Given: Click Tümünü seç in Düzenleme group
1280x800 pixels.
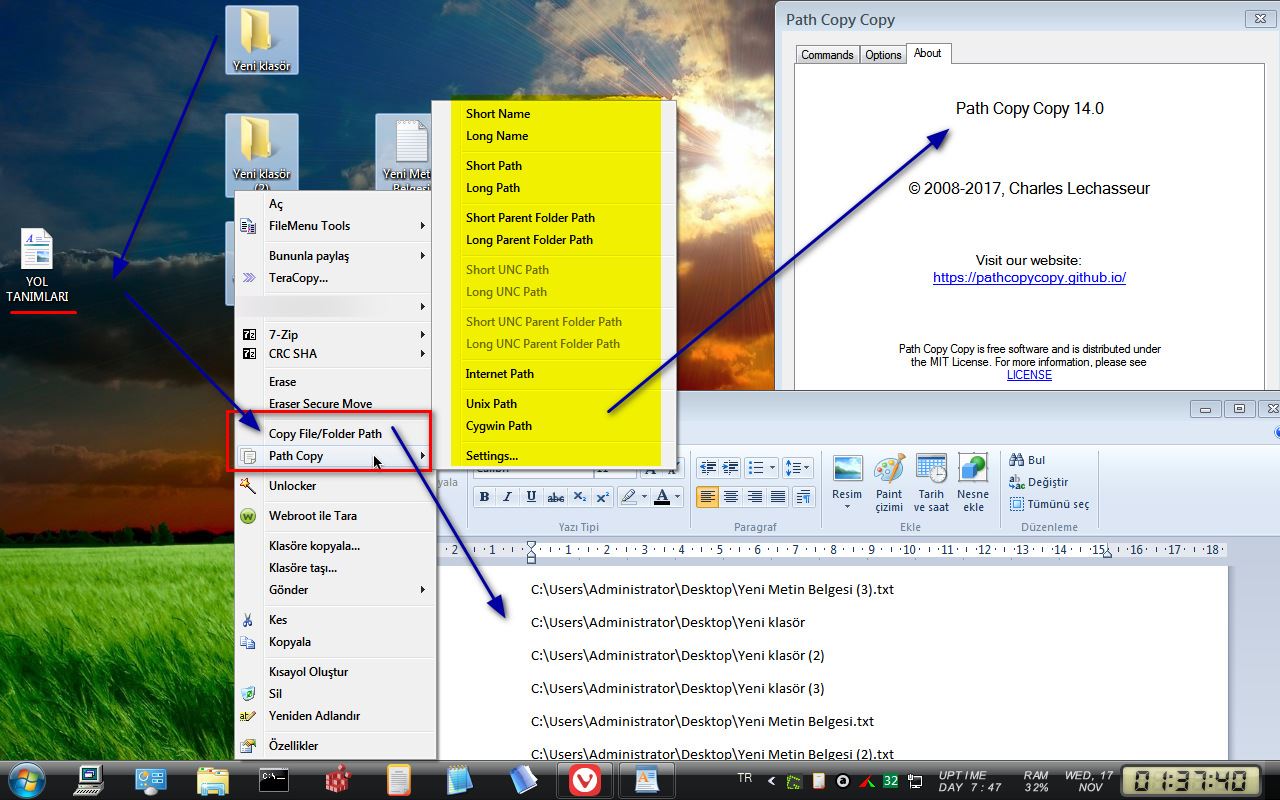Looking at the screenshot, I should coord(1049,504).
